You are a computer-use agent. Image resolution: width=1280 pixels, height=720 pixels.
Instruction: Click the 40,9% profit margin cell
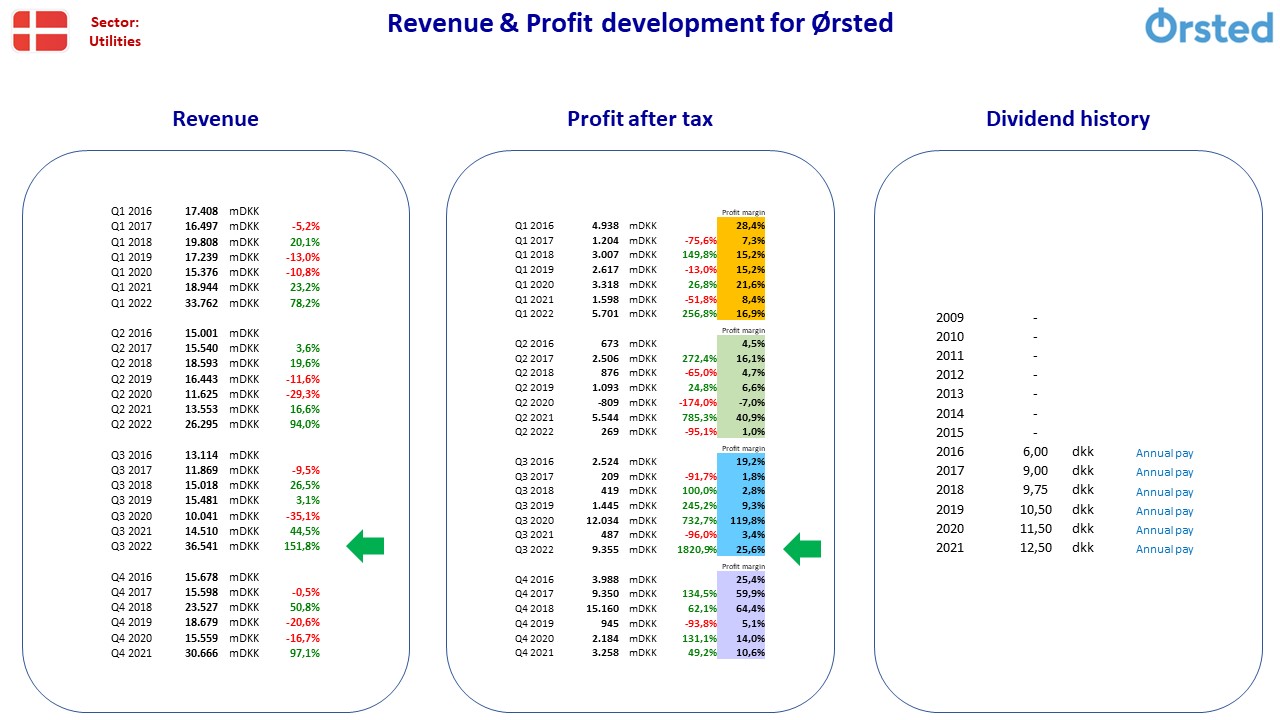pos(741,417)
